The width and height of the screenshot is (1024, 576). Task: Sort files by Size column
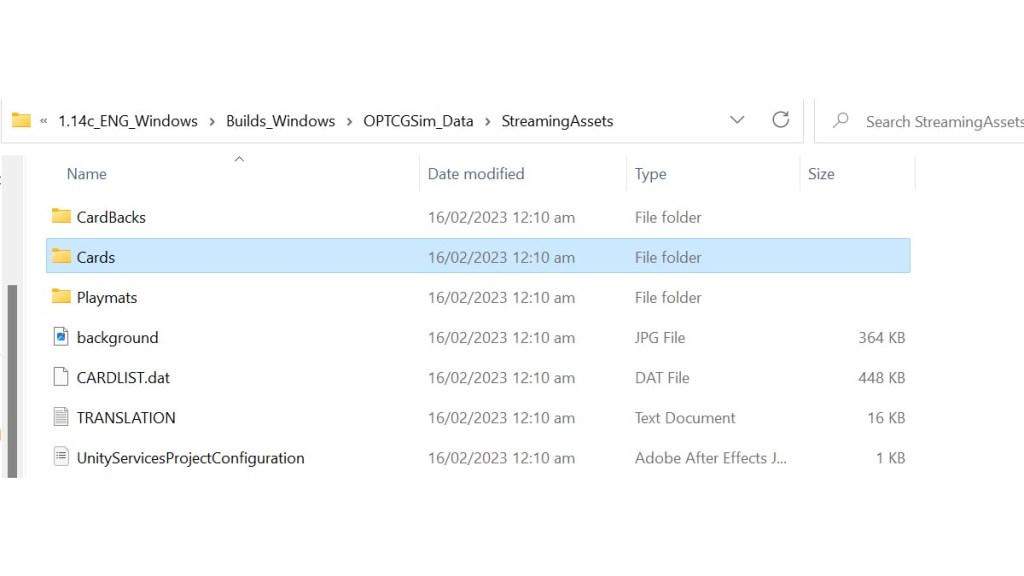click(x=820, y=173)
